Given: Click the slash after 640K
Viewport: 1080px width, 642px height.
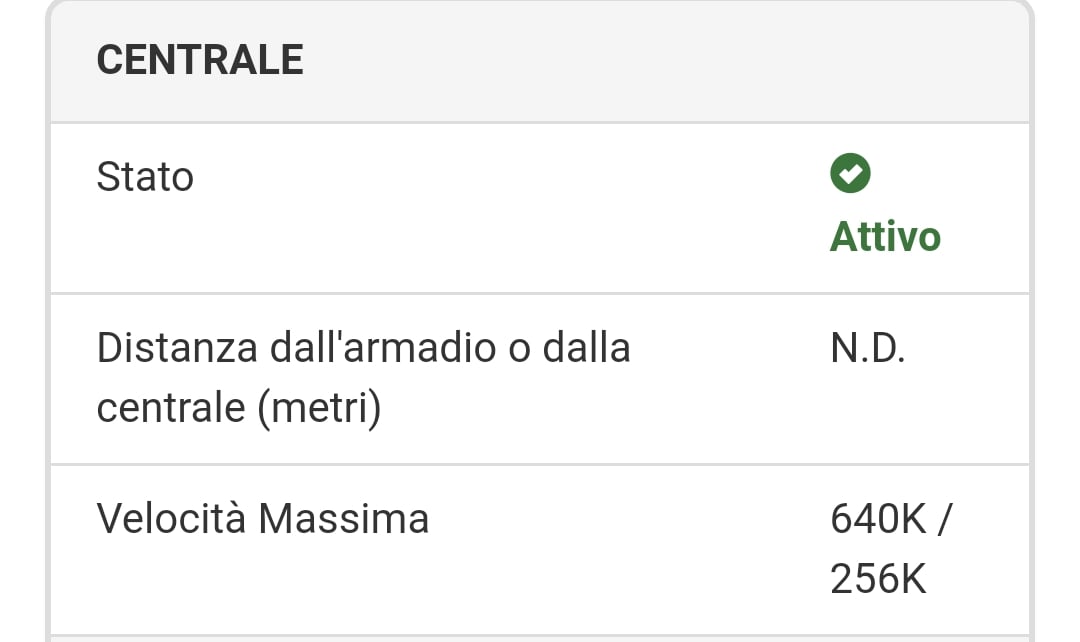Looking at the screenshot, I should coord(945,519).
